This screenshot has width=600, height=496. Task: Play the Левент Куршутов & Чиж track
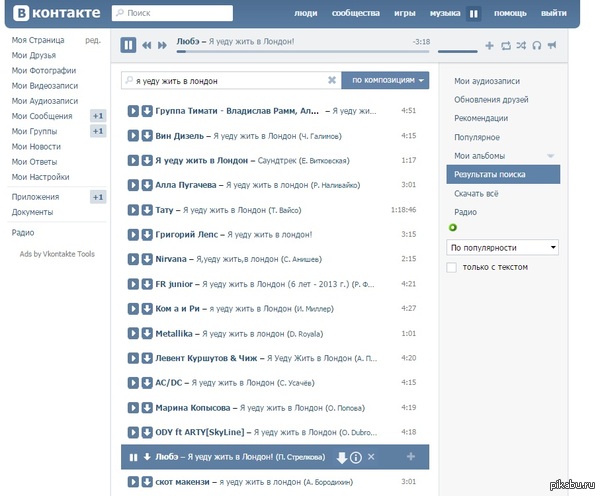[x=133, y=358]
